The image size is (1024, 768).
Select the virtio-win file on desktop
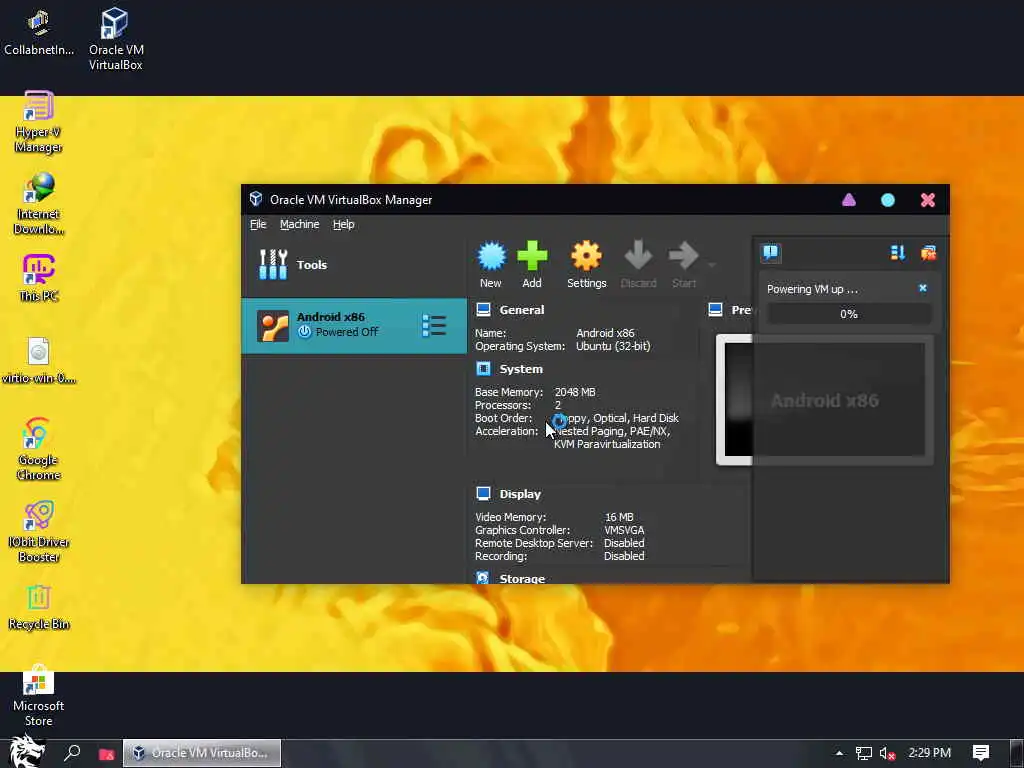(x=39, y=360)
